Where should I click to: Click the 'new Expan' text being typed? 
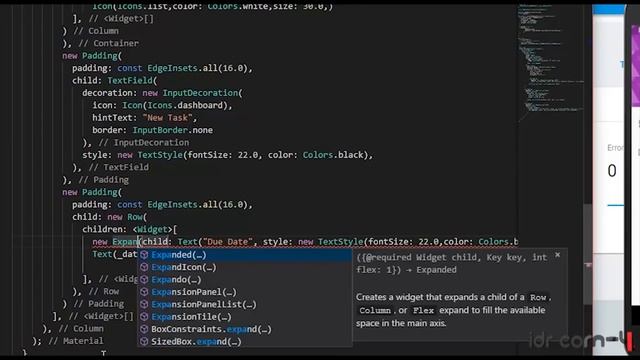coord(115,242)
